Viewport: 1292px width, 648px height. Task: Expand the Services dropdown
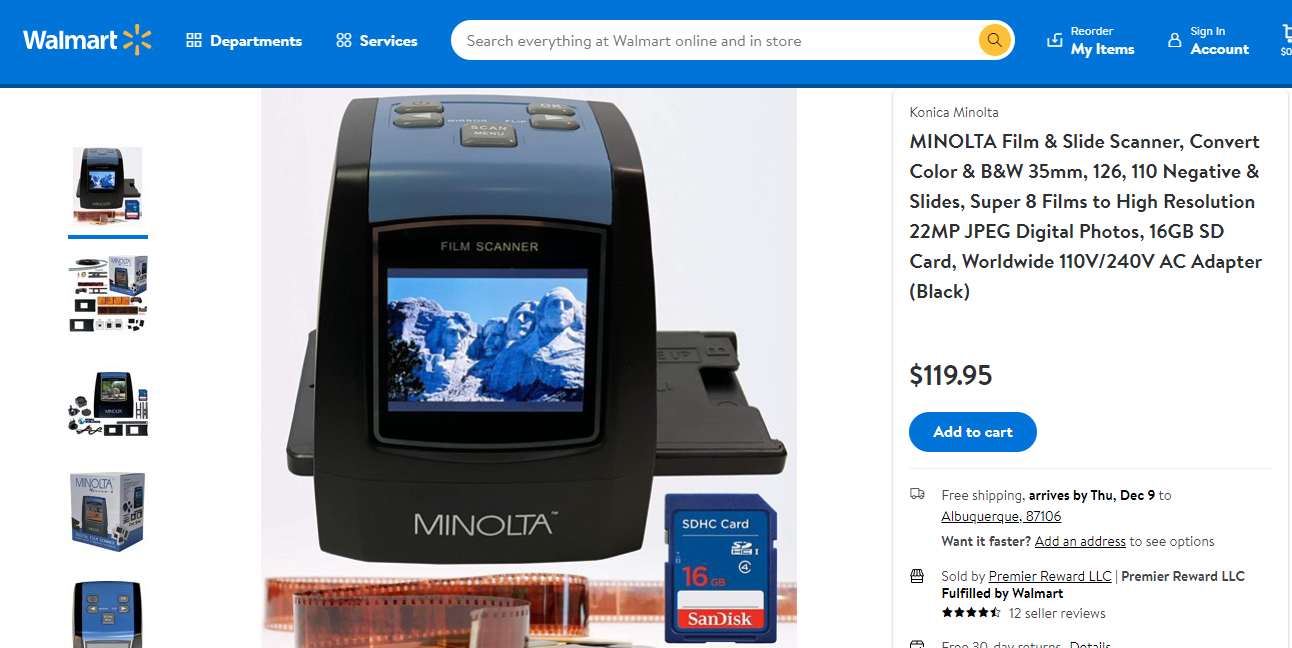pos(377,41)
